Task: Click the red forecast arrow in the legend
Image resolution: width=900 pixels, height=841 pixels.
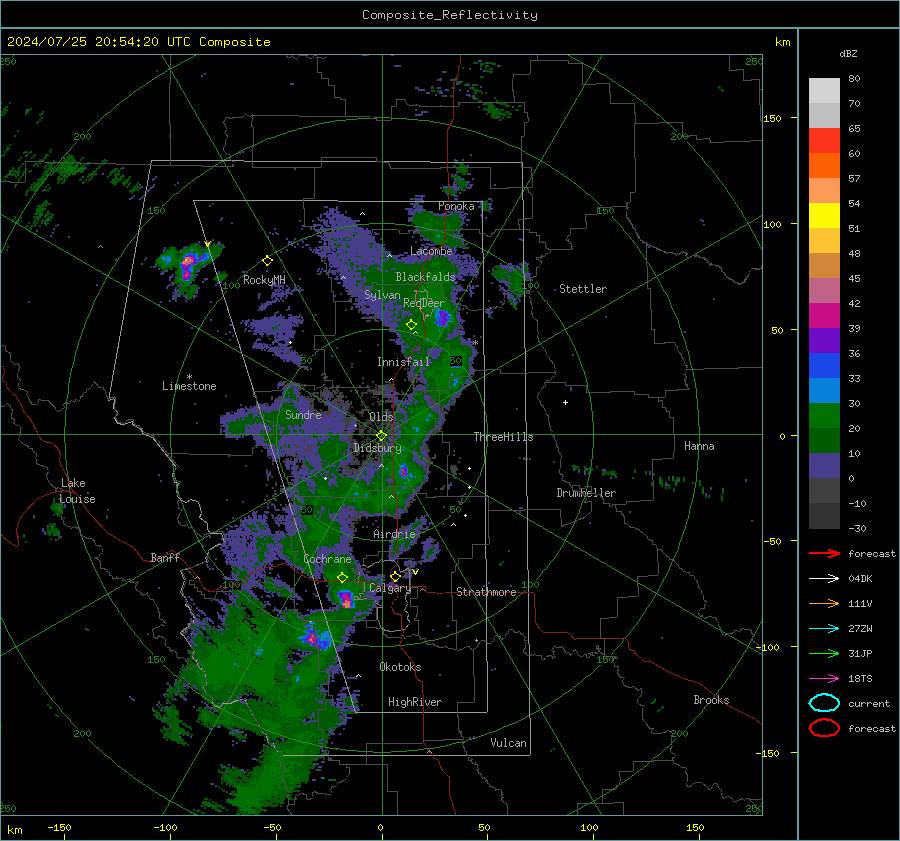Action: (x=824, y=553)
